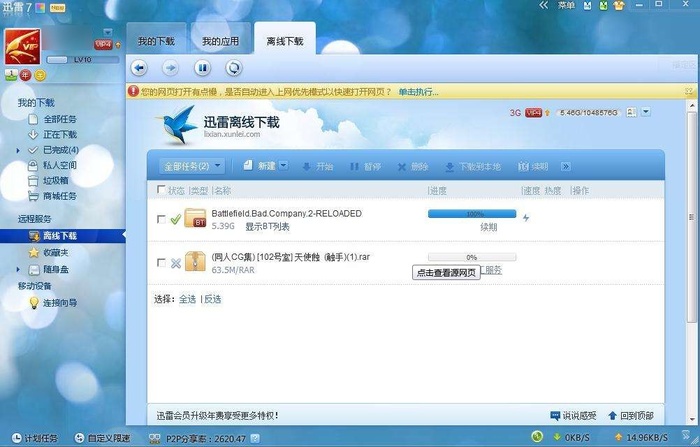Click the 反选 invert selection link
Screen dimensions: 700x447
tap(213, 299)
